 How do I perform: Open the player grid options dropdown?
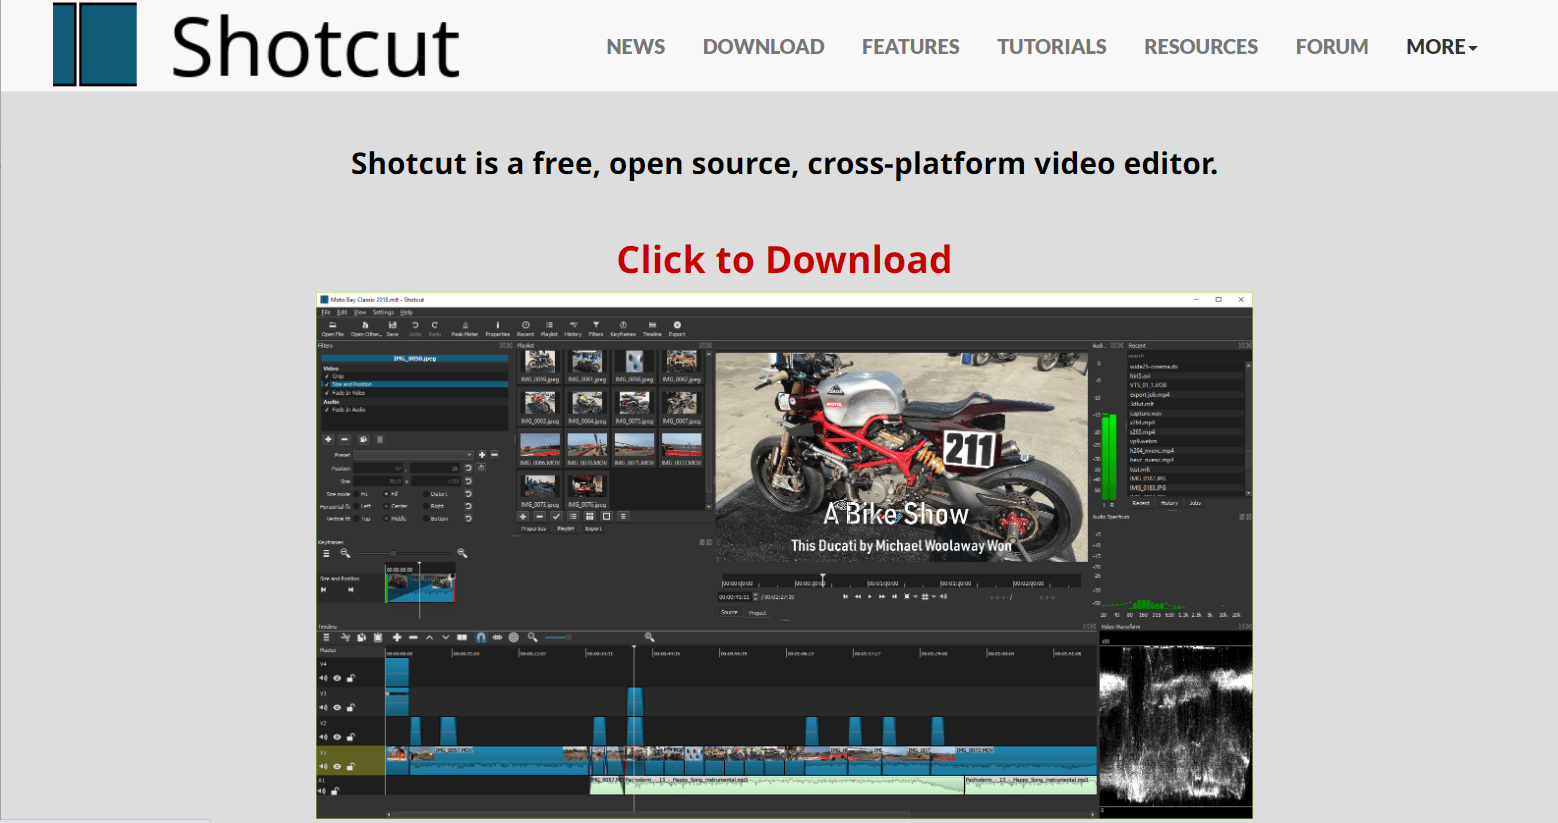[934, 597]
